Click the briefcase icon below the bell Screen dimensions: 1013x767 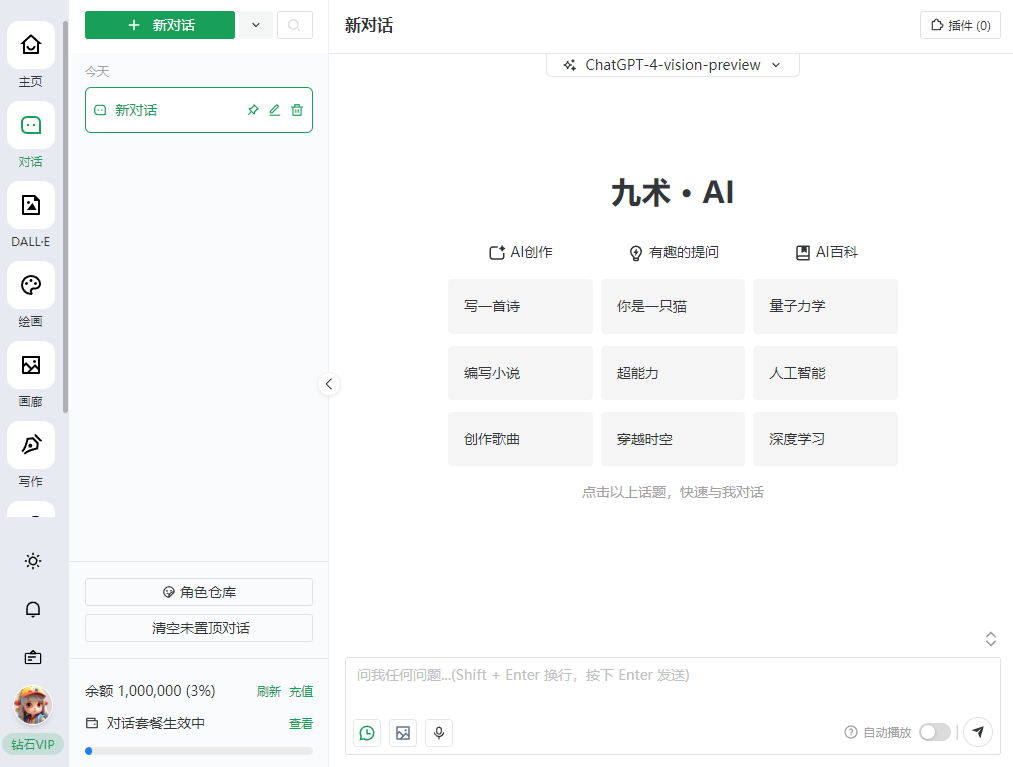pos(33,658)
